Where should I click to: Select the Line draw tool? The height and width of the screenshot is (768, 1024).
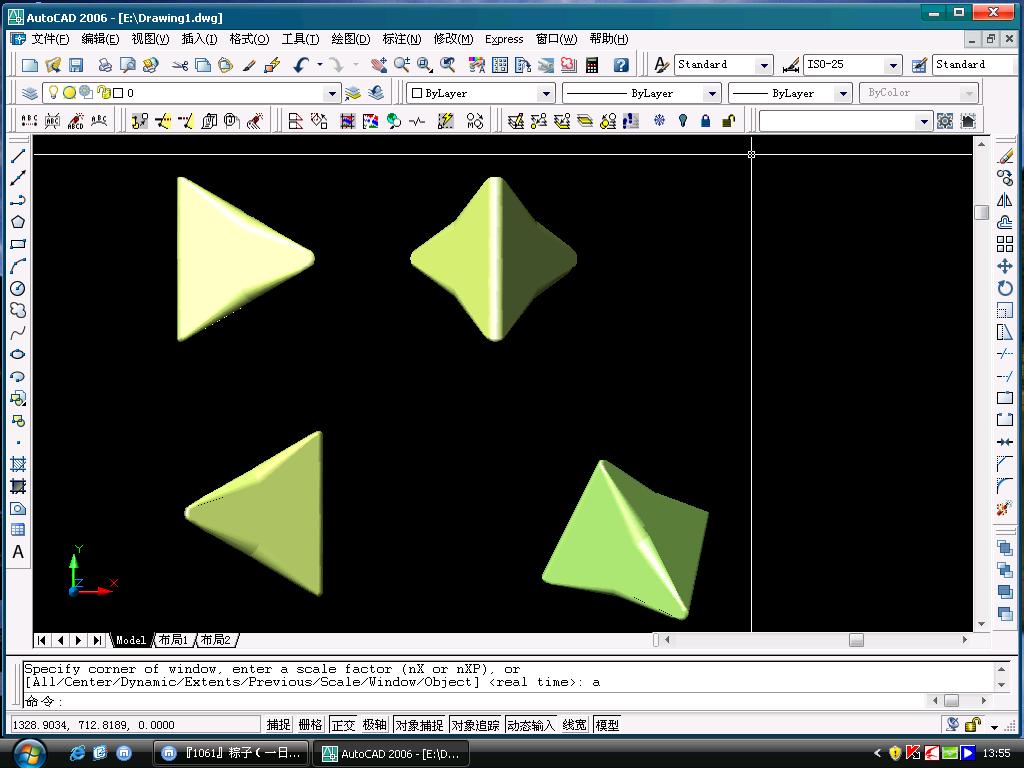tap(18, 155)
